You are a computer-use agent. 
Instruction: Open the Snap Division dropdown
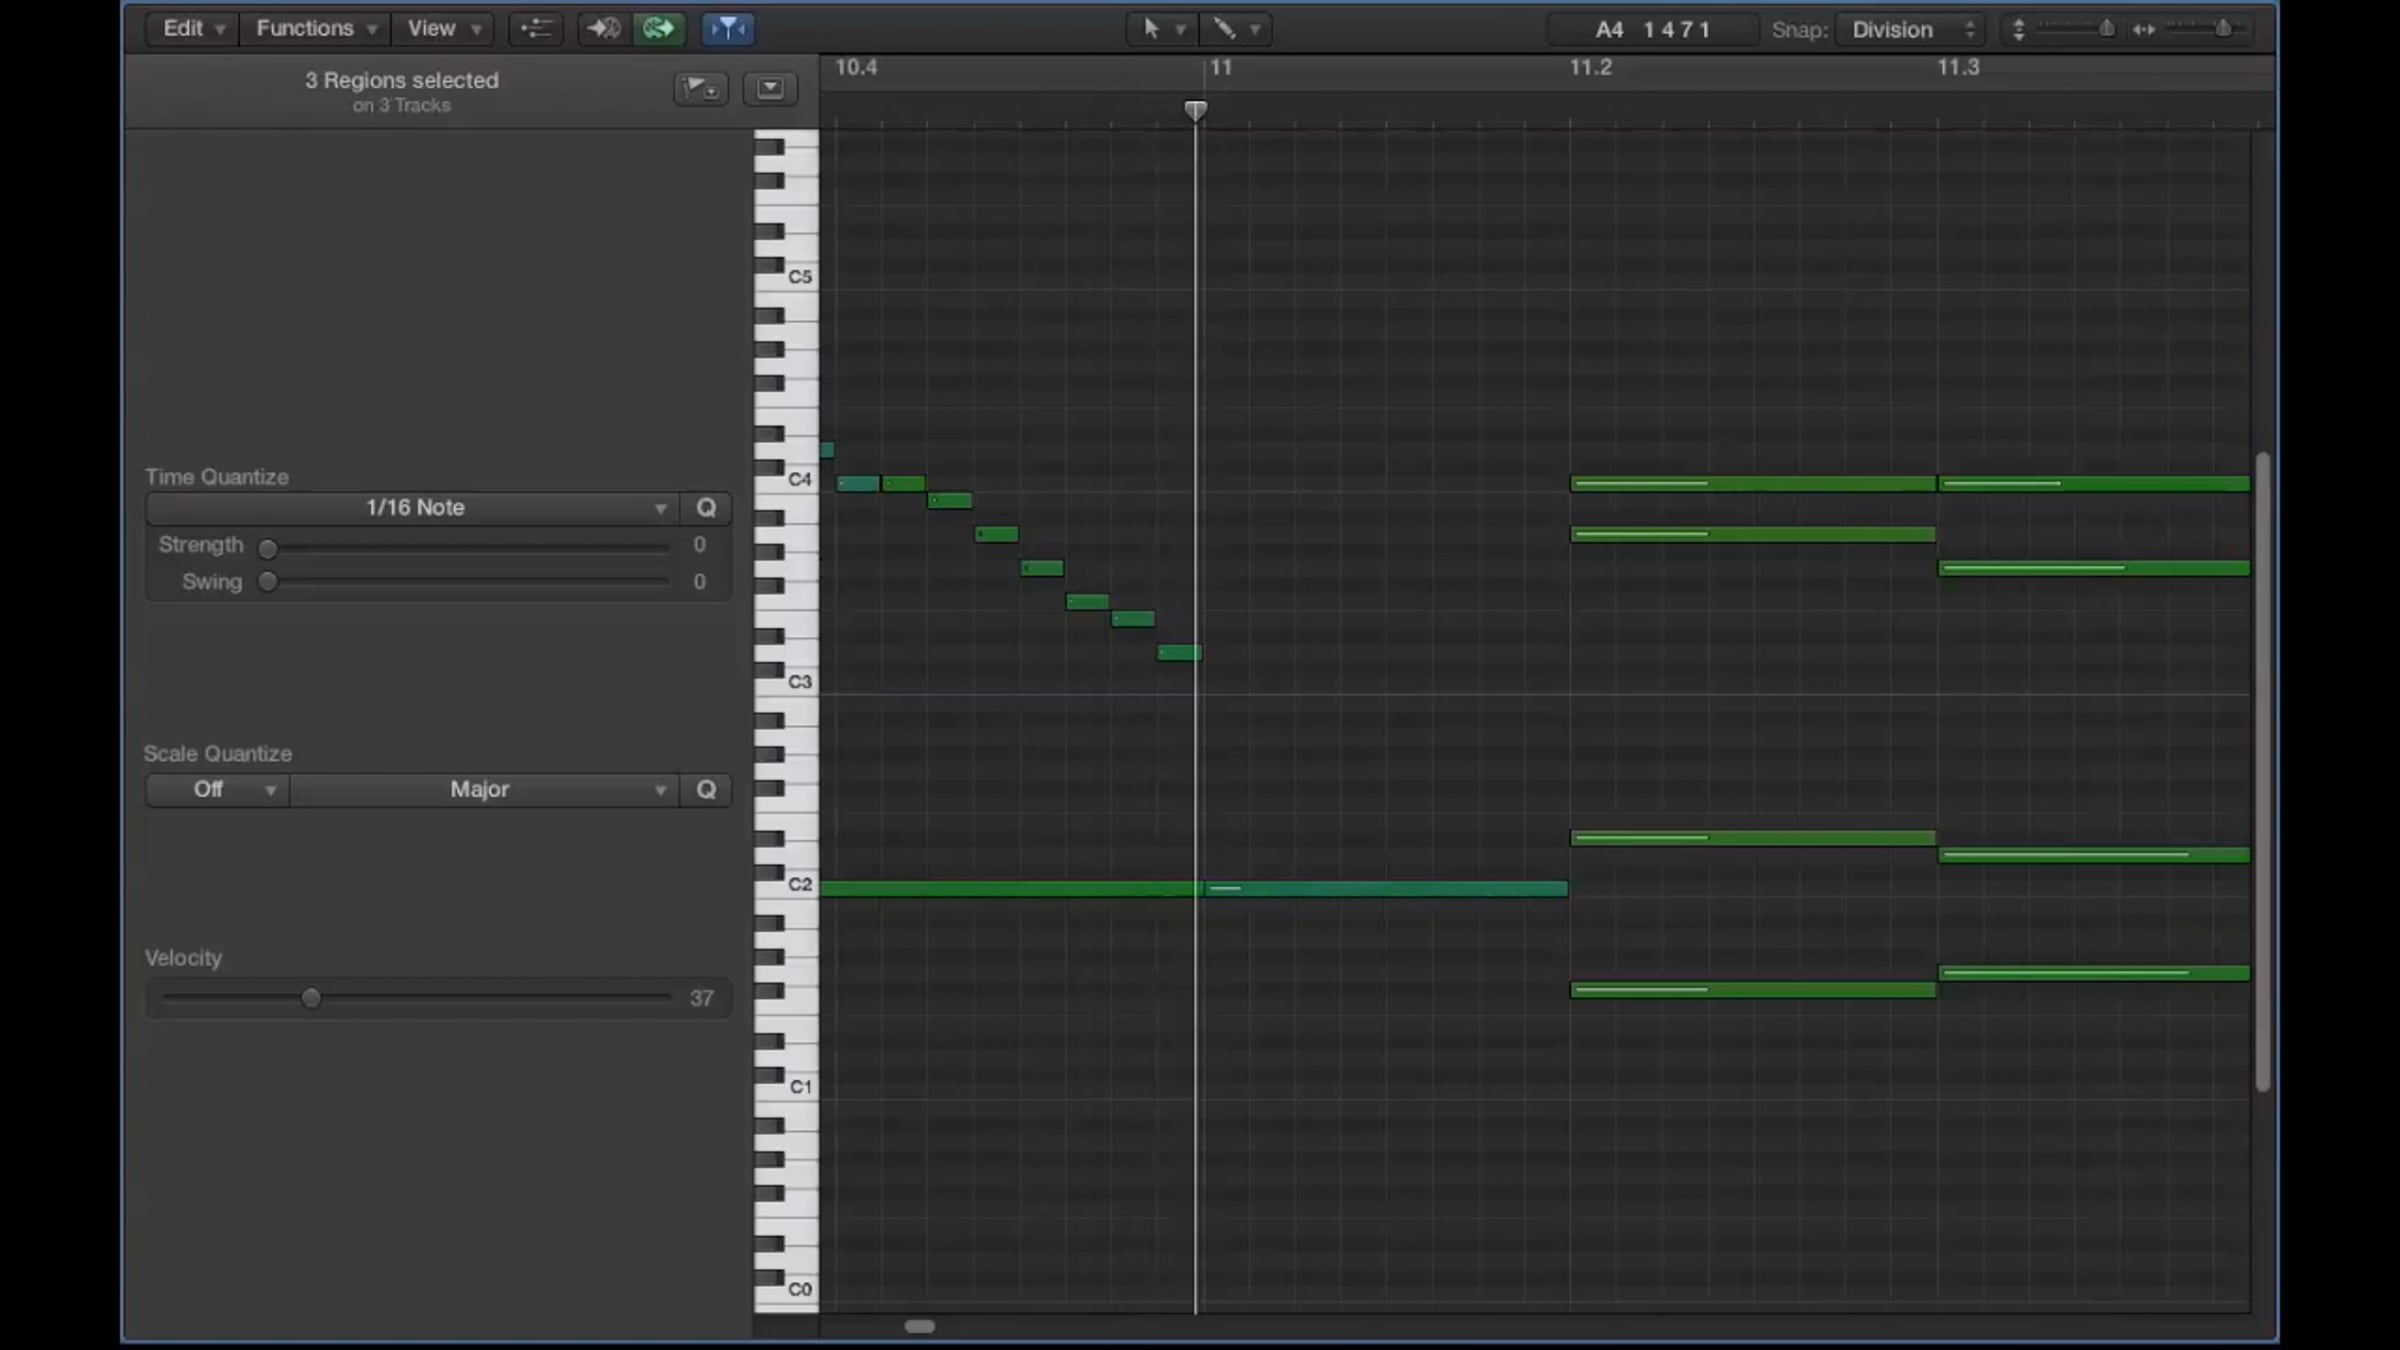point(1912,30)
